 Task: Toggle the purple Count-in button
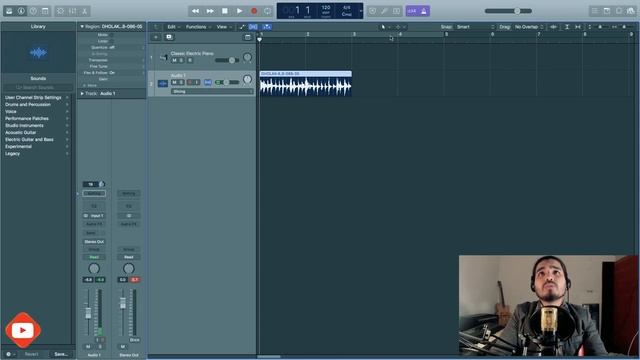[x=411, y=11]
